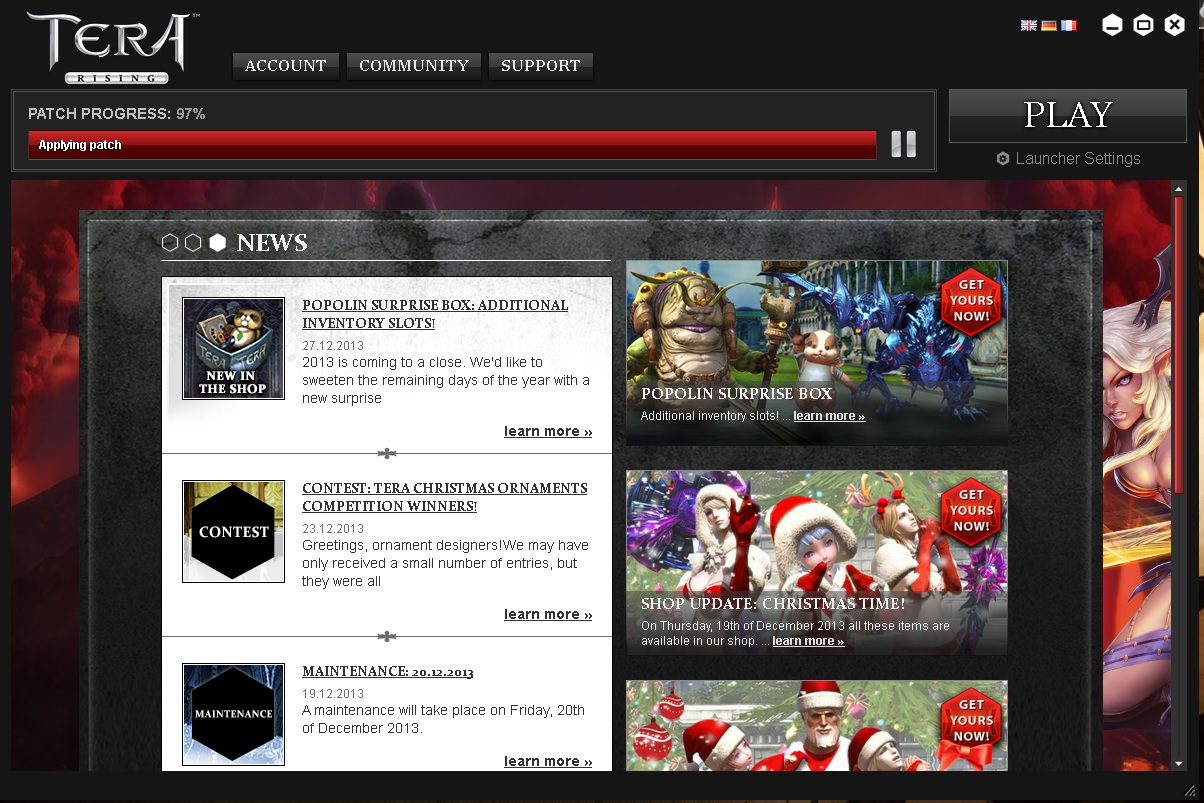The width and height of the screenshot is (1204, 803).
Task: Open Maintenance 20.12.2013 headline
Action: pos(388,672)
